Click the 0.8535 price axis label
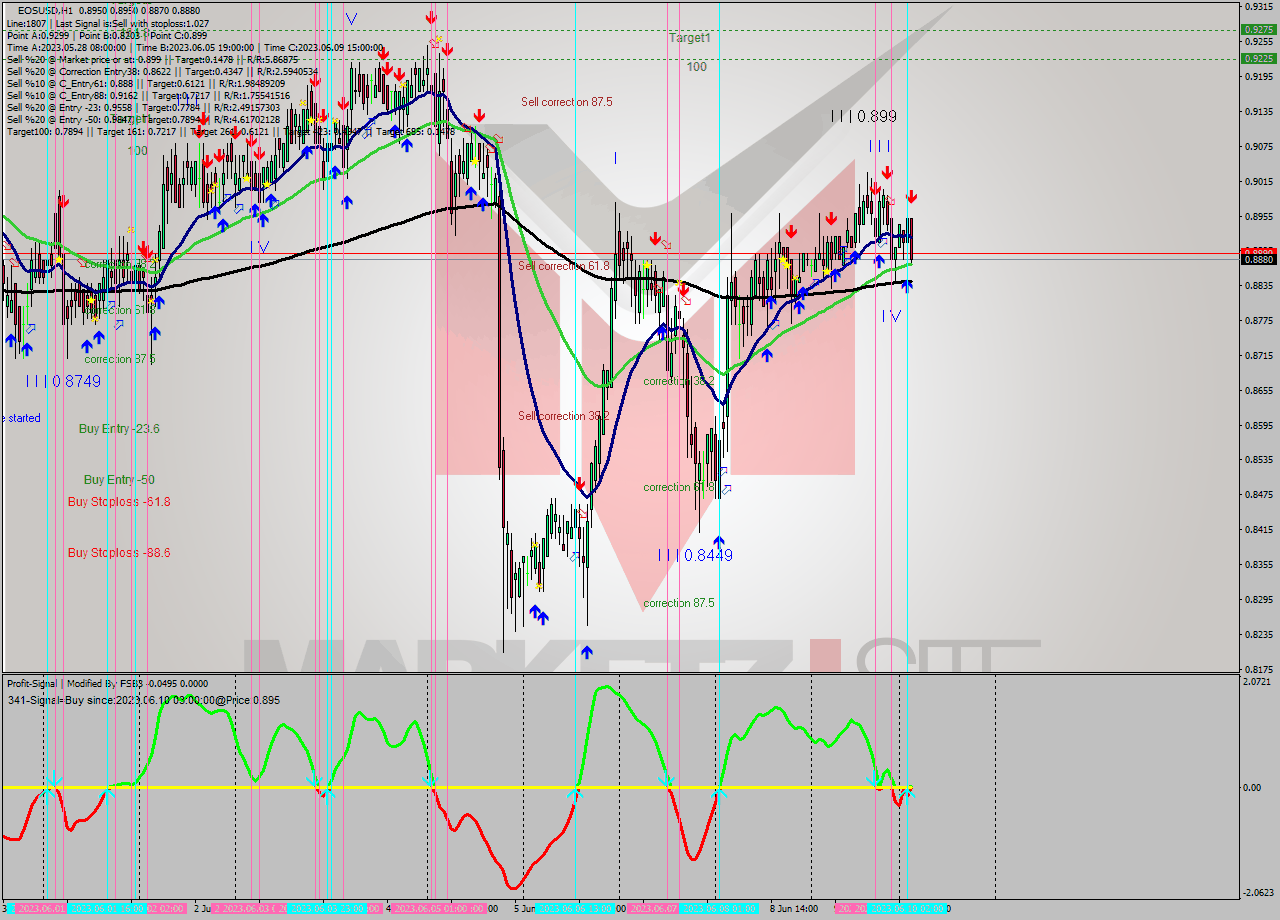This screenshot has height=920, width=1280. pyautogui.click(x=1258, y=460)
